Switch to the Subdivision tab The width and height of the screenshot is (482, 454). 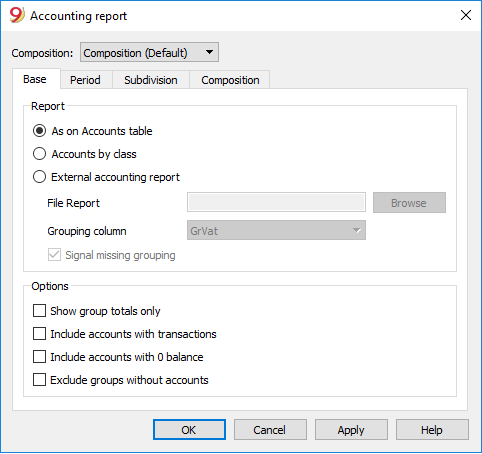[x=151, y=80]
